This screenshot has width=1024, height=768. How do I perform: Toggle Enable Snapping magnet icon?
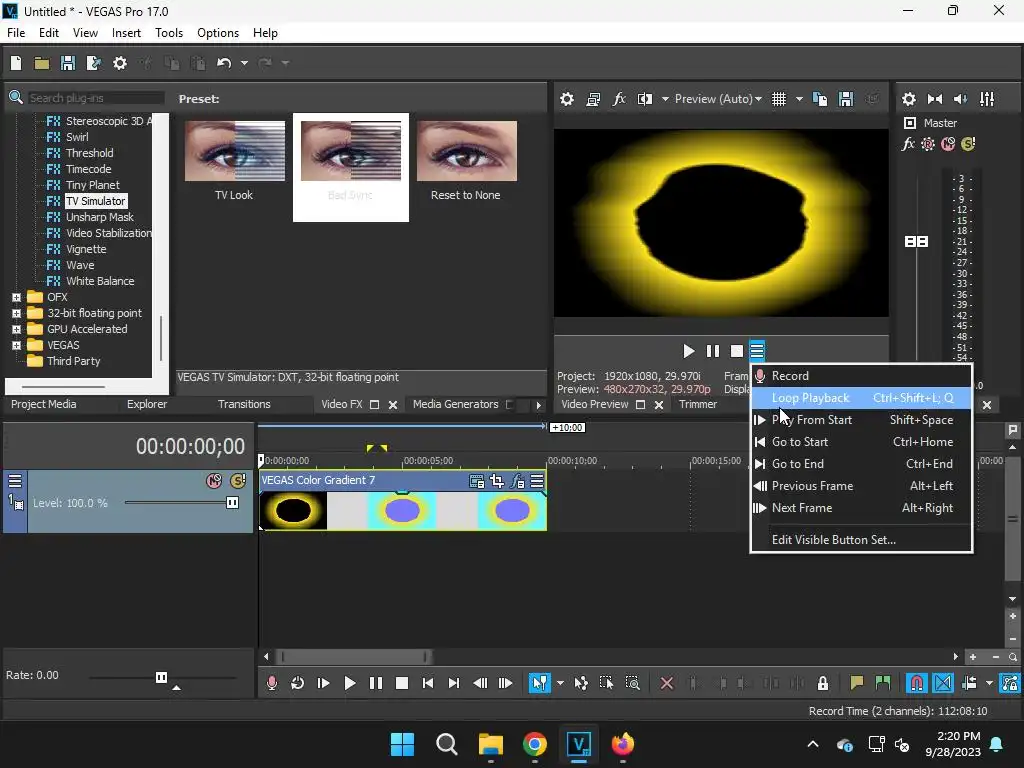pyautogui.click(x=917, y=683)
